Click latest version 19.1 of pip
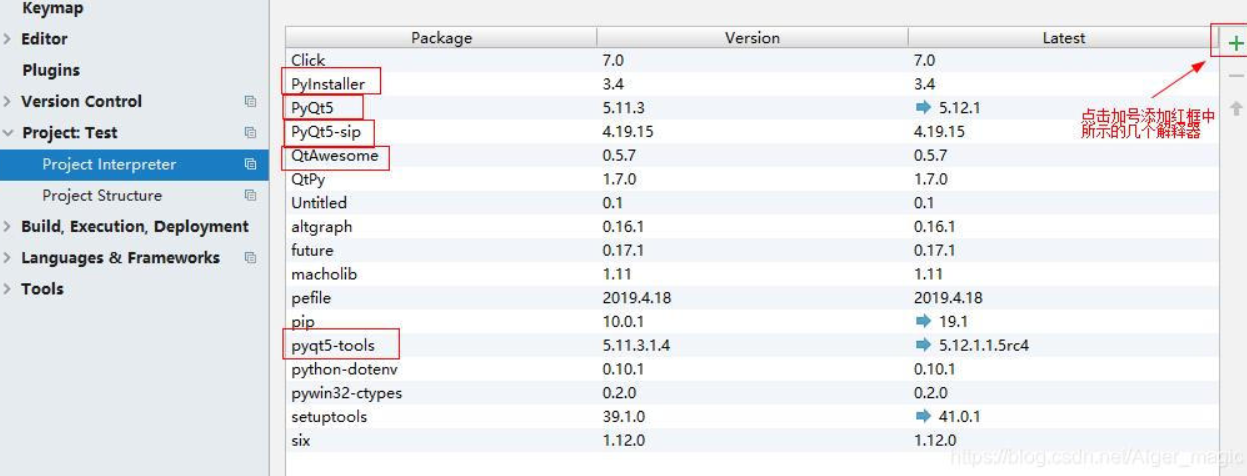Viewport: 1247px width, 476px height. tap(953, 322)
